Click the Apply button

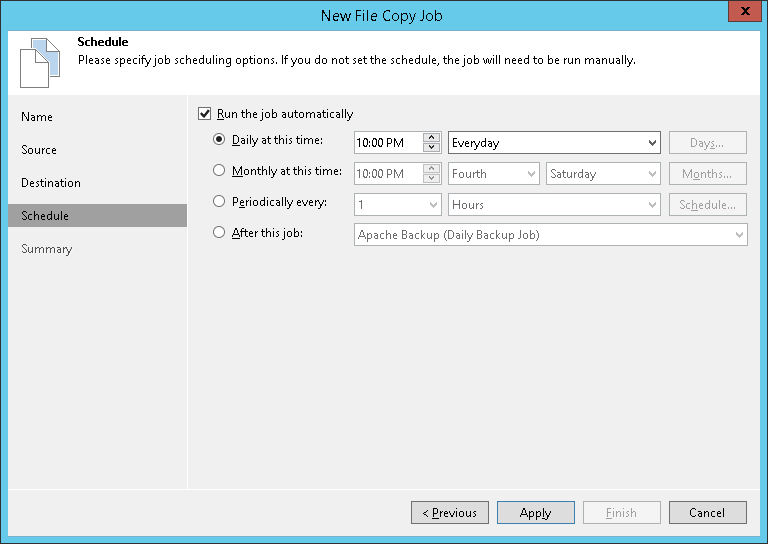tap(535, 513)
